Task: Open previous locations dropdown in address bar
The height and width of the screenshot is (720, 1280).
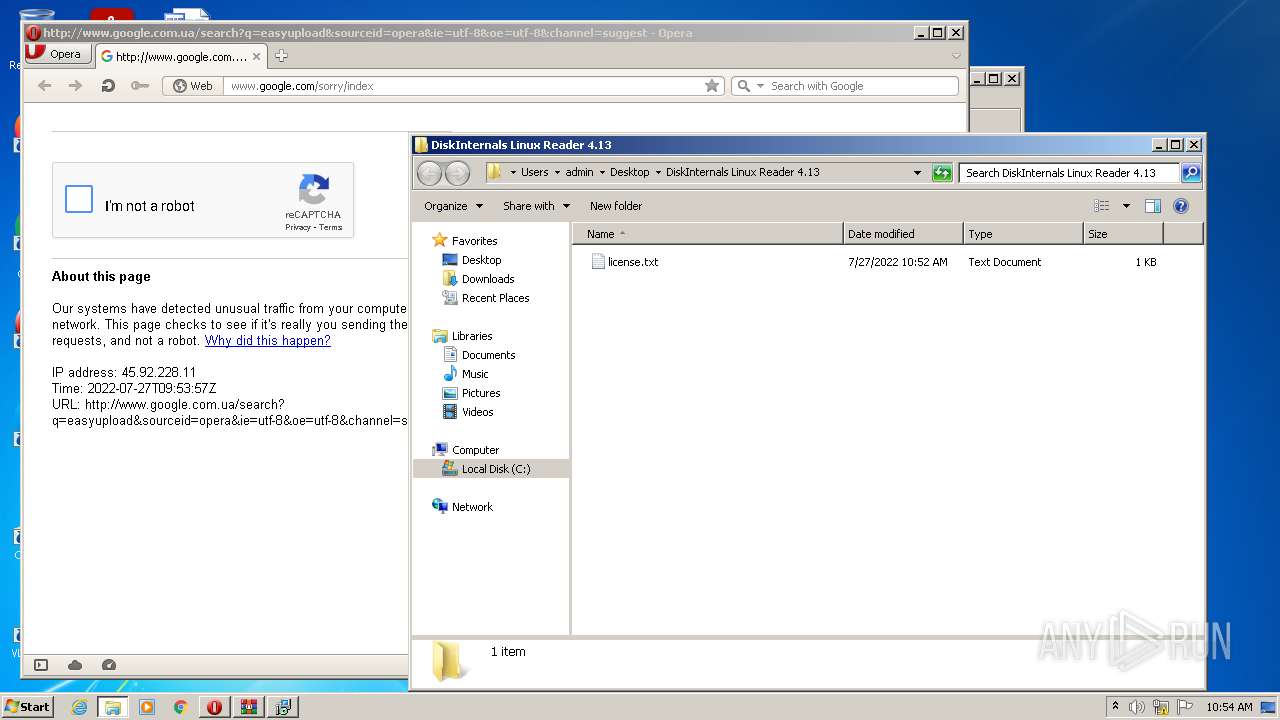Action: coord(917,172)
